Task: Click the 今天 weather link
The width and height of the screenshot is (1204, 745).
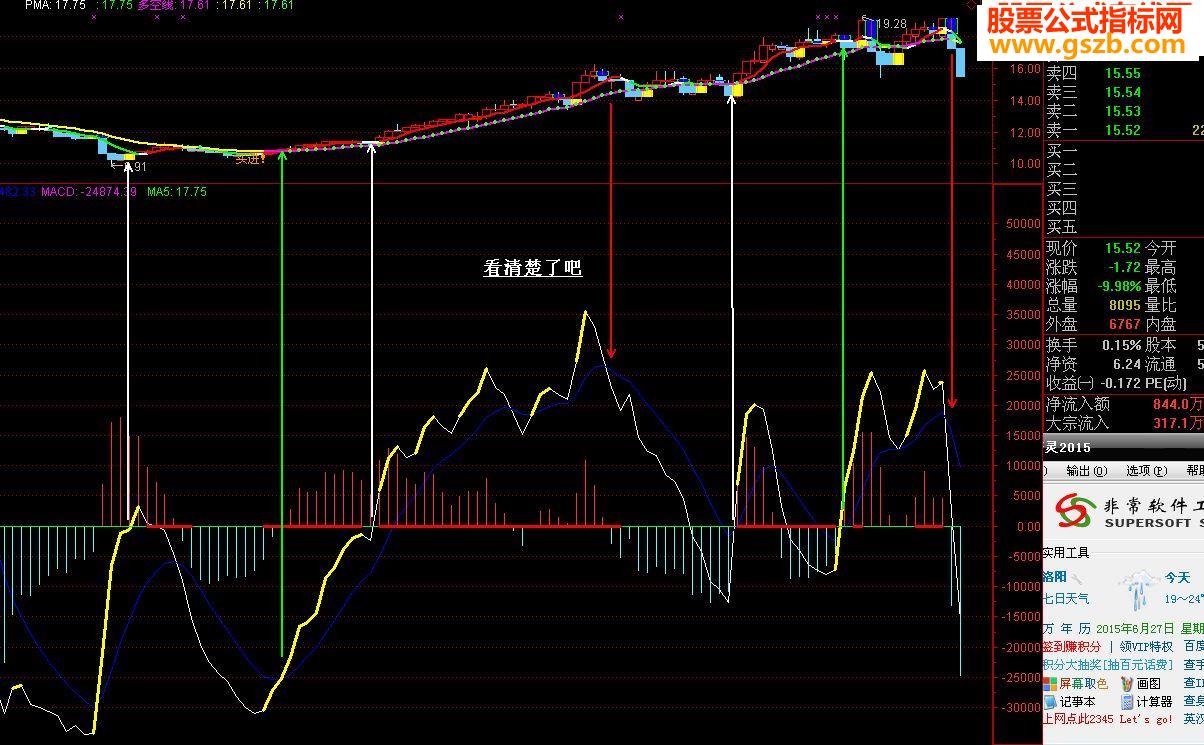Action: coord(1177,578)
